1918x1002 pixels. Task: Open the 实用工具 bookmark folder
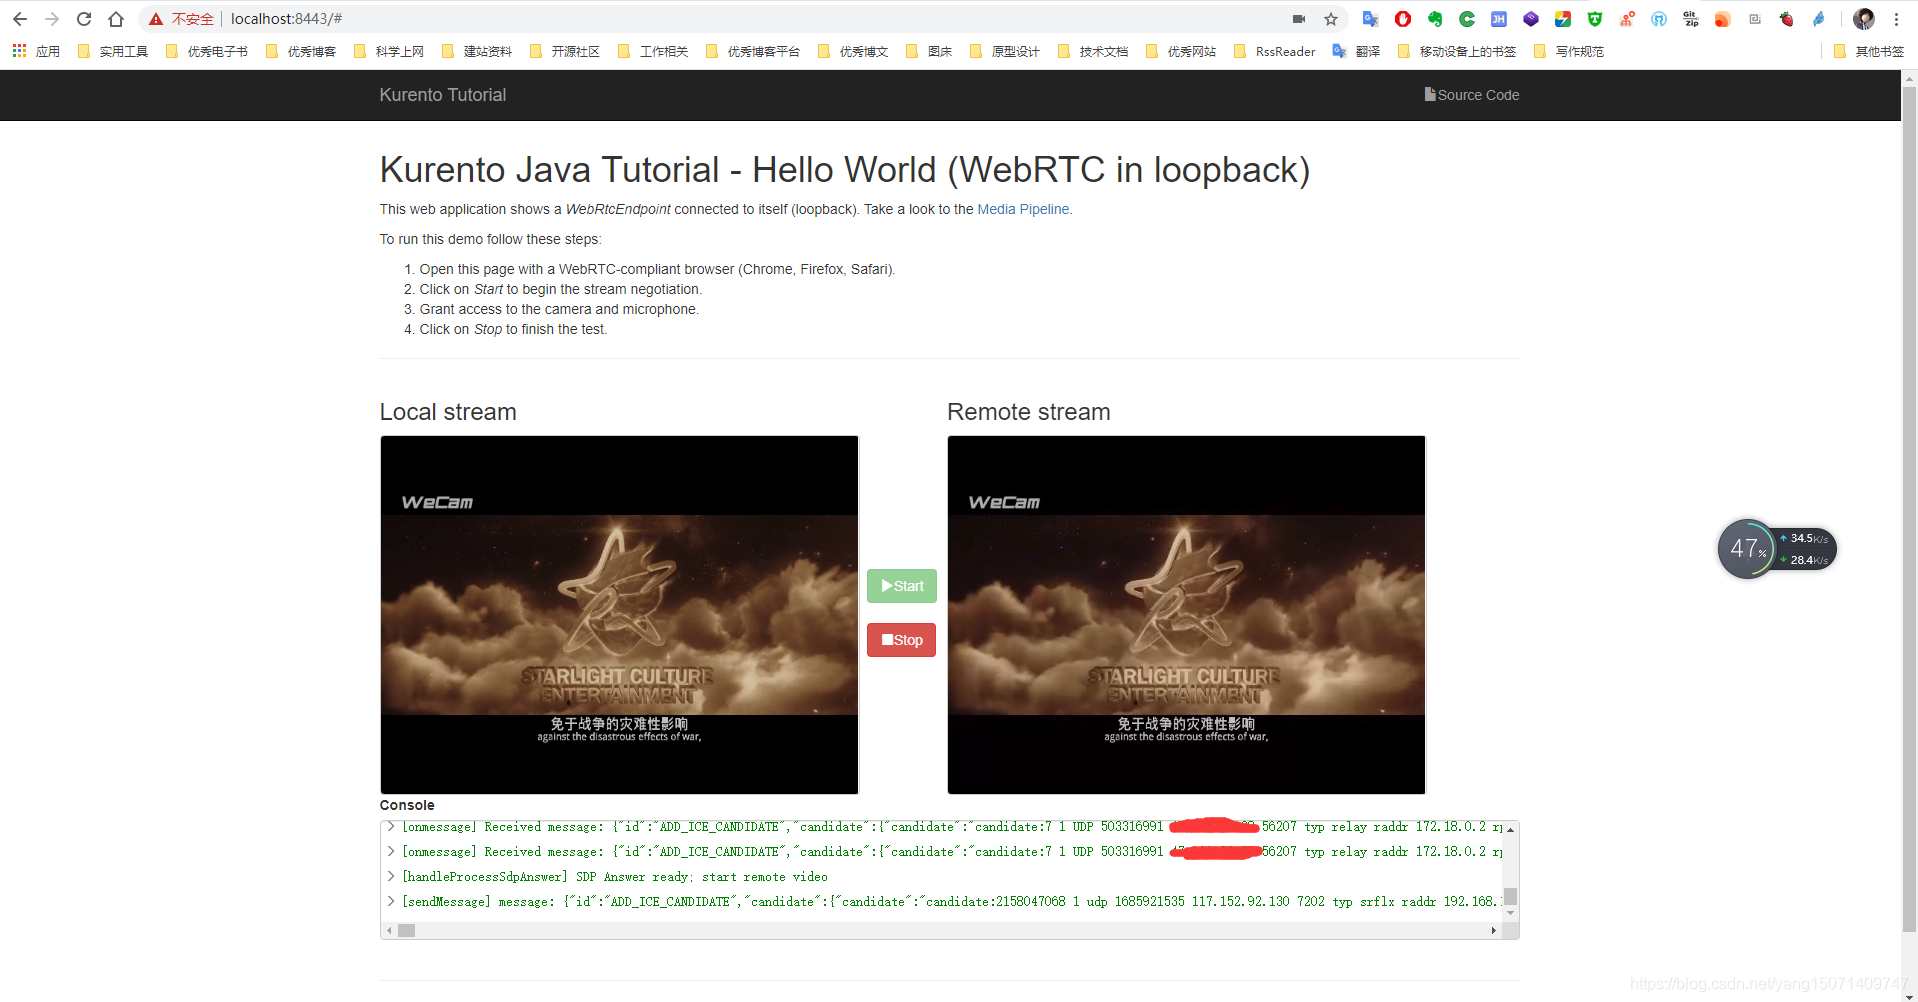point(112,51)
